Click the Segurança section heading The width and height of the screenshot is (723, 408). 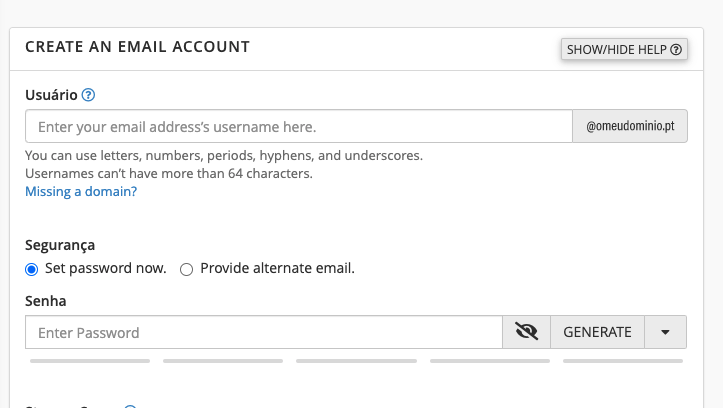[x=60, y=244]
